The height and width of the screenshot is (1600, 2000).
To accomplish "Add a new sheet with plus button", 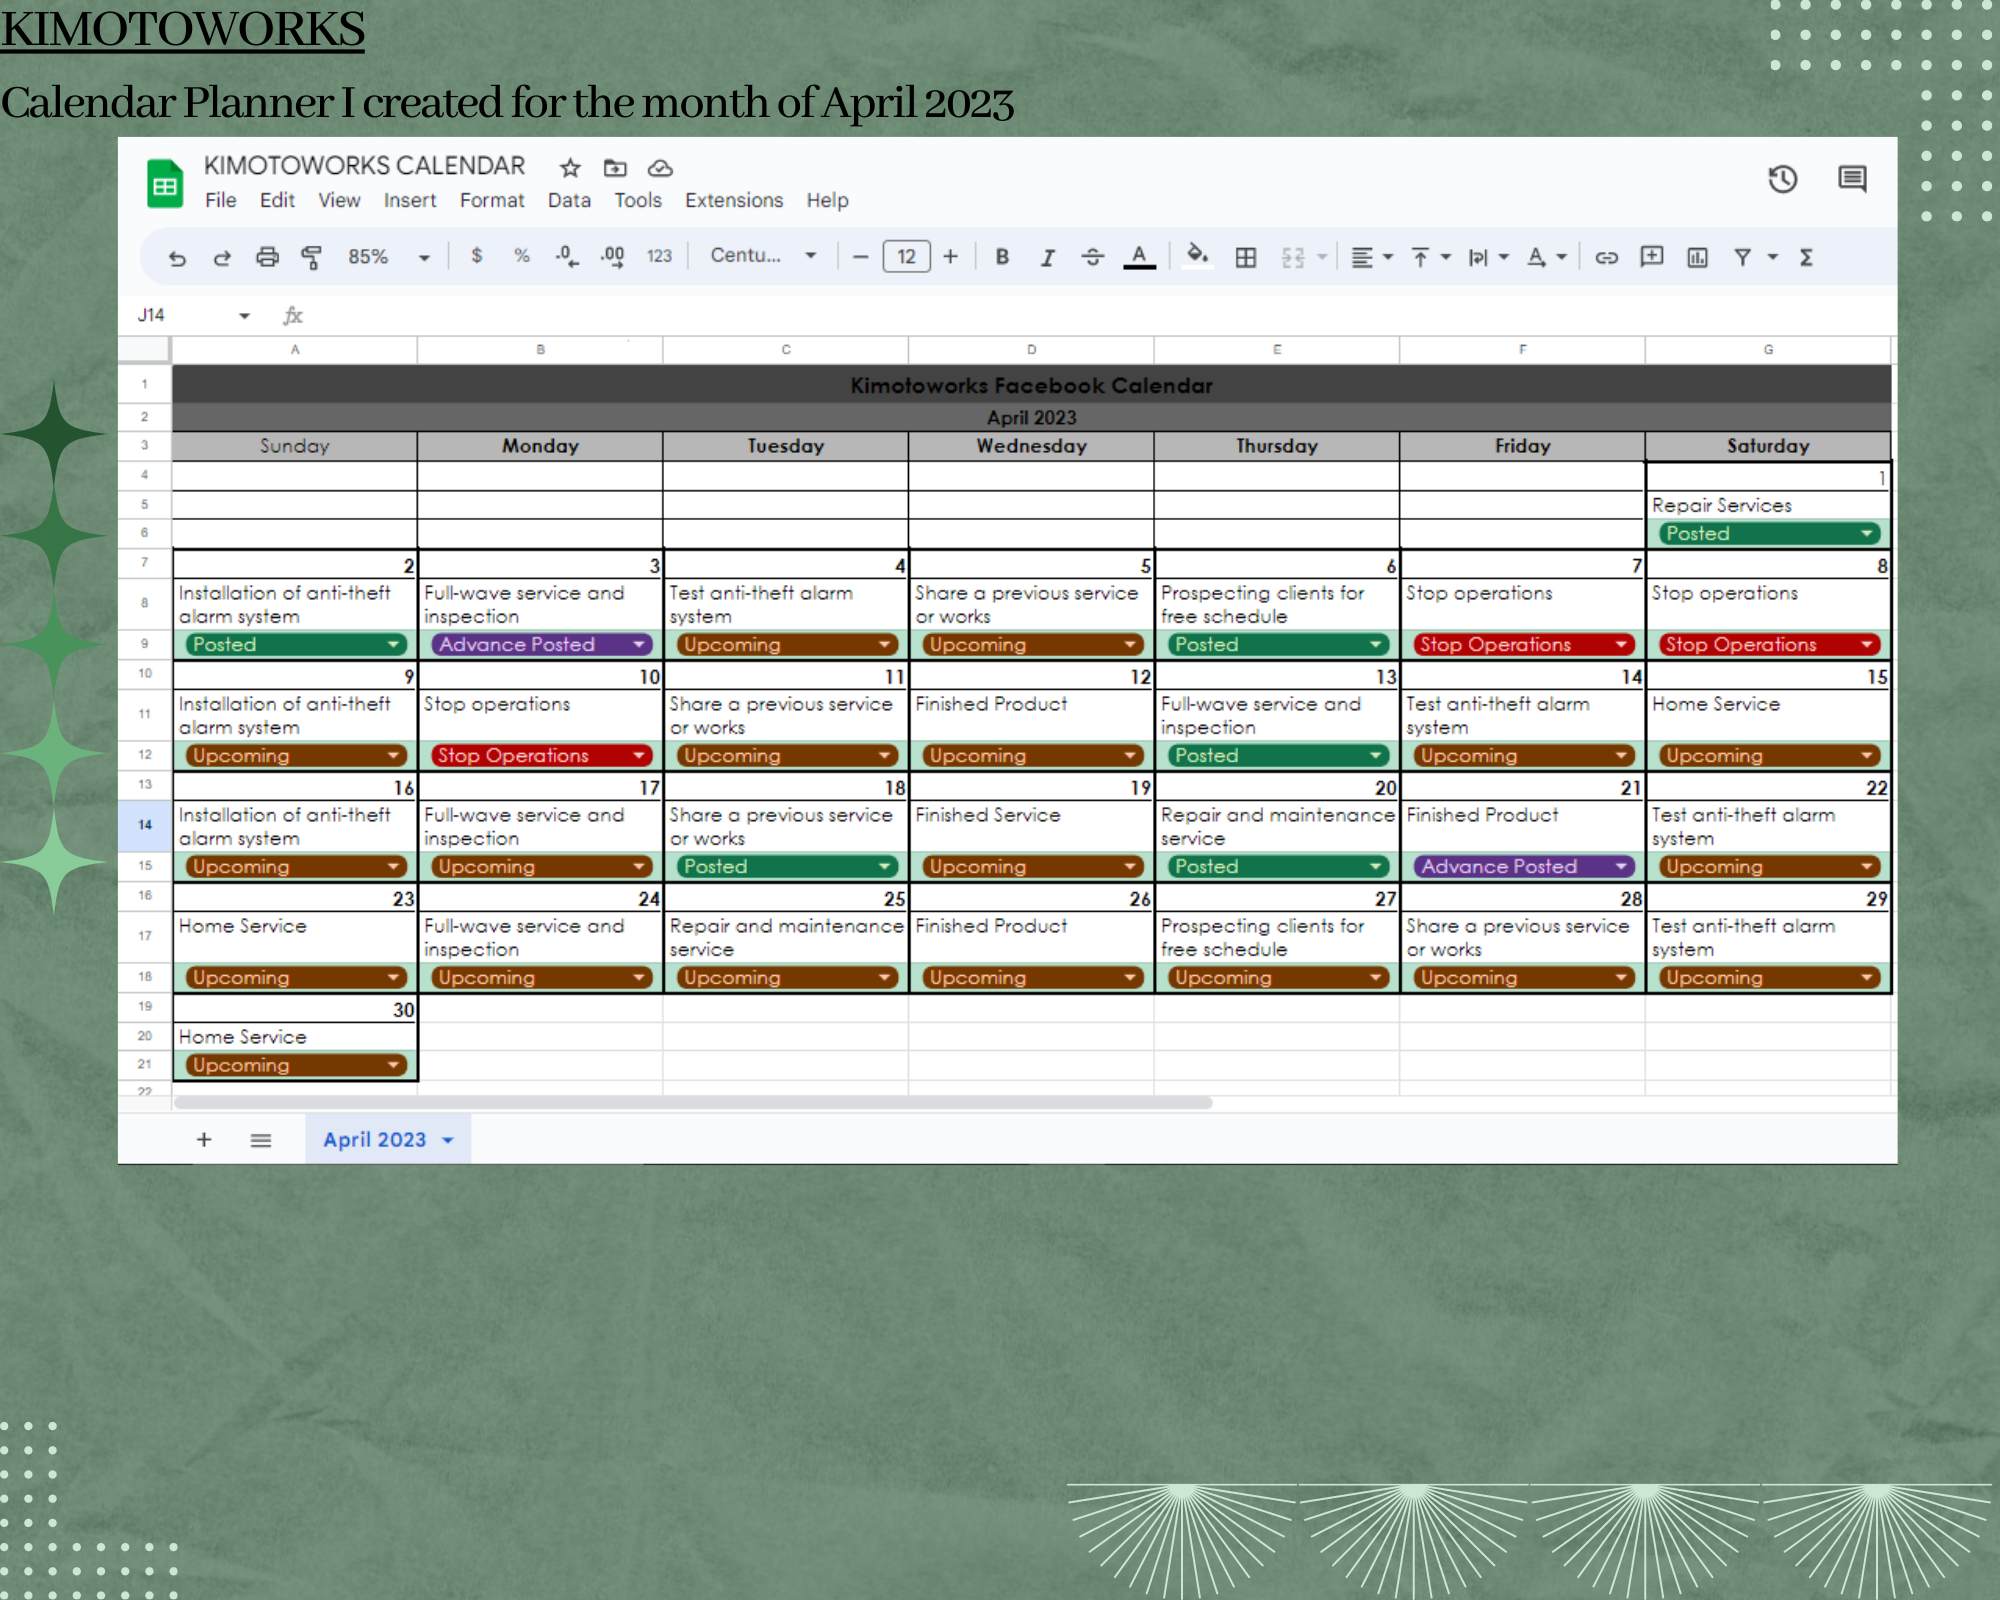I will pos(204,1139).
